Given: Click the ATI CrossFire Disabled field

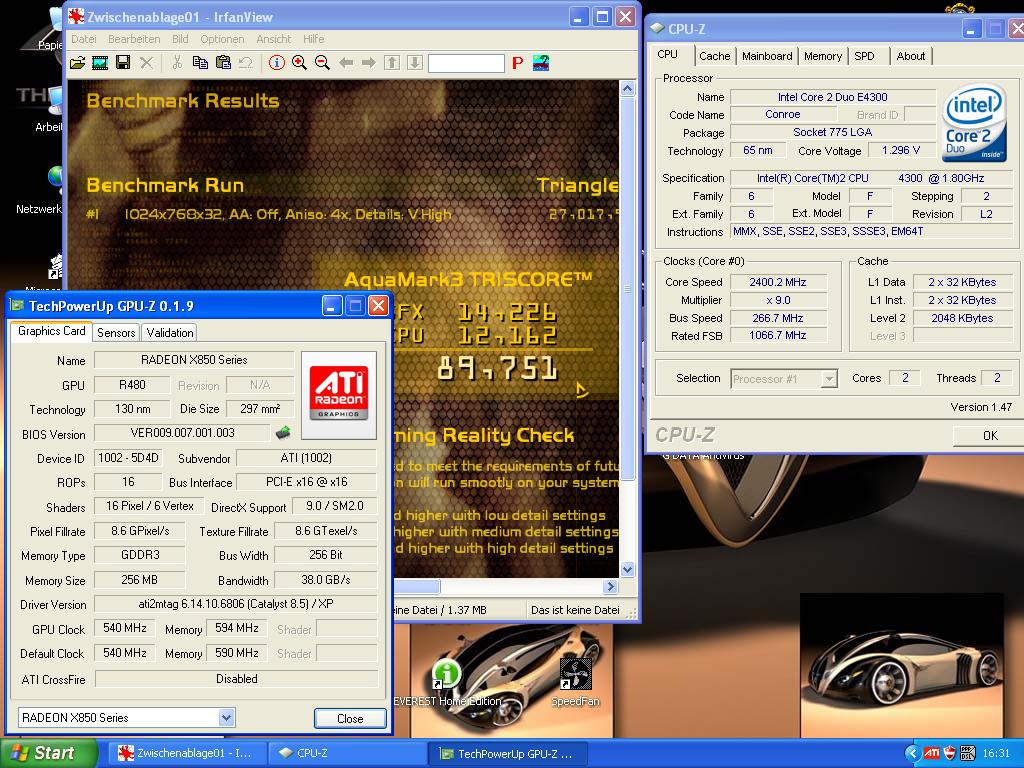Looking at the screenshot, I should (x=236, y=679).
